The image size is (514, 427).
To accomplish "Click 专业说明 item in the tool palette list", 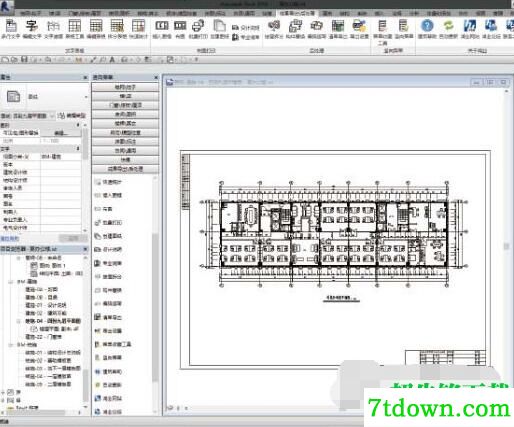I will [x=108, y=263].
